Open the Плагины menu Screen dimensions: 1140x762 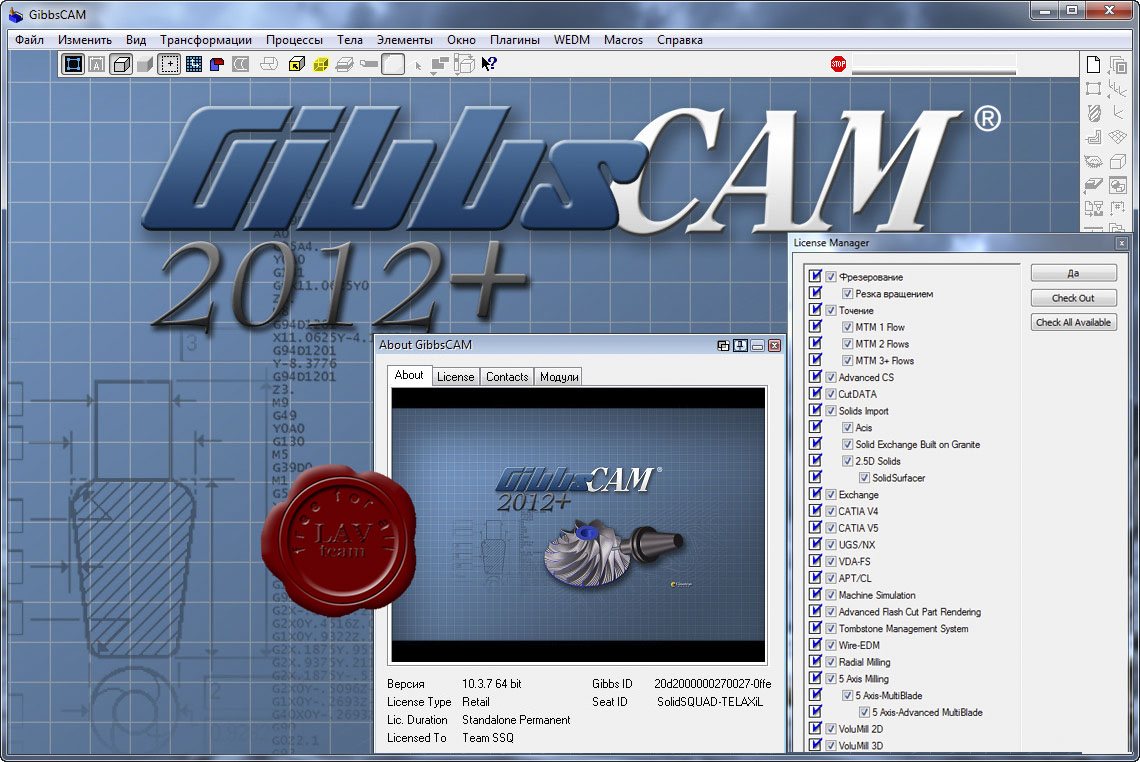pyautogui.click(x=515, y=40)
